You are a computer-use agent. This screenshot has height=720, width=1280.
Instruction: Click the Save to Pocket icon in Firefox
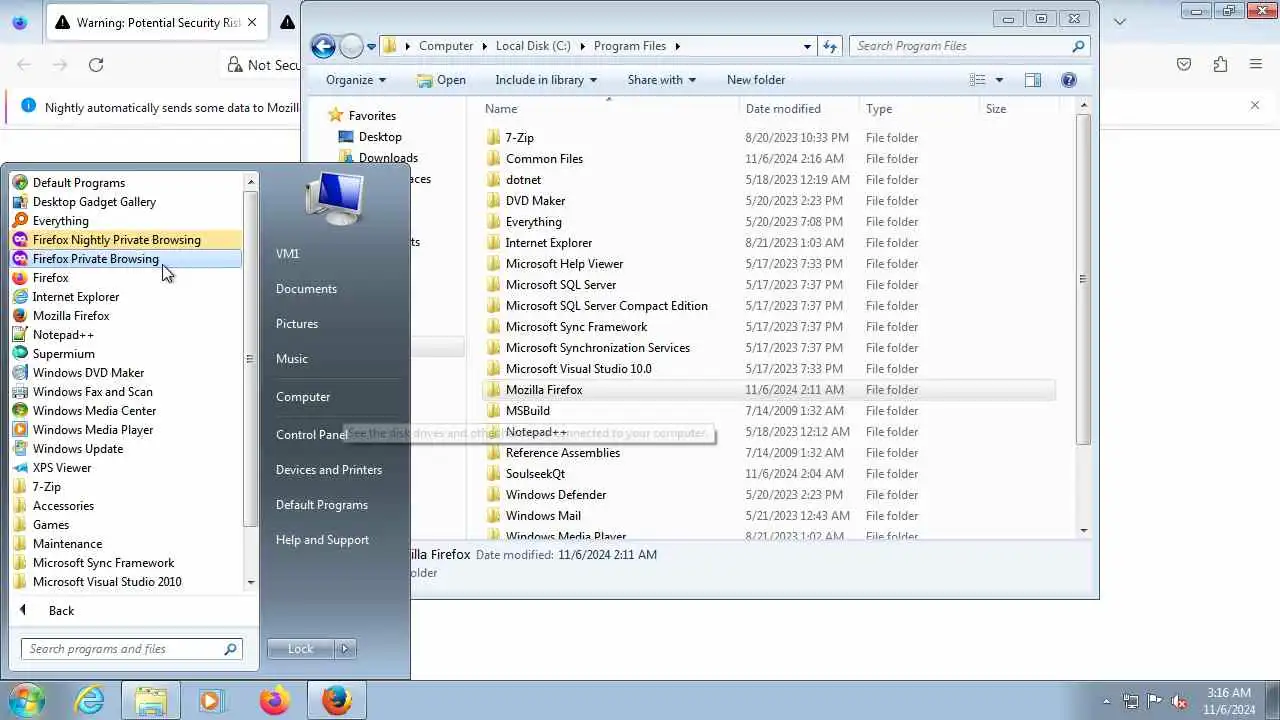click(1184, 65)
